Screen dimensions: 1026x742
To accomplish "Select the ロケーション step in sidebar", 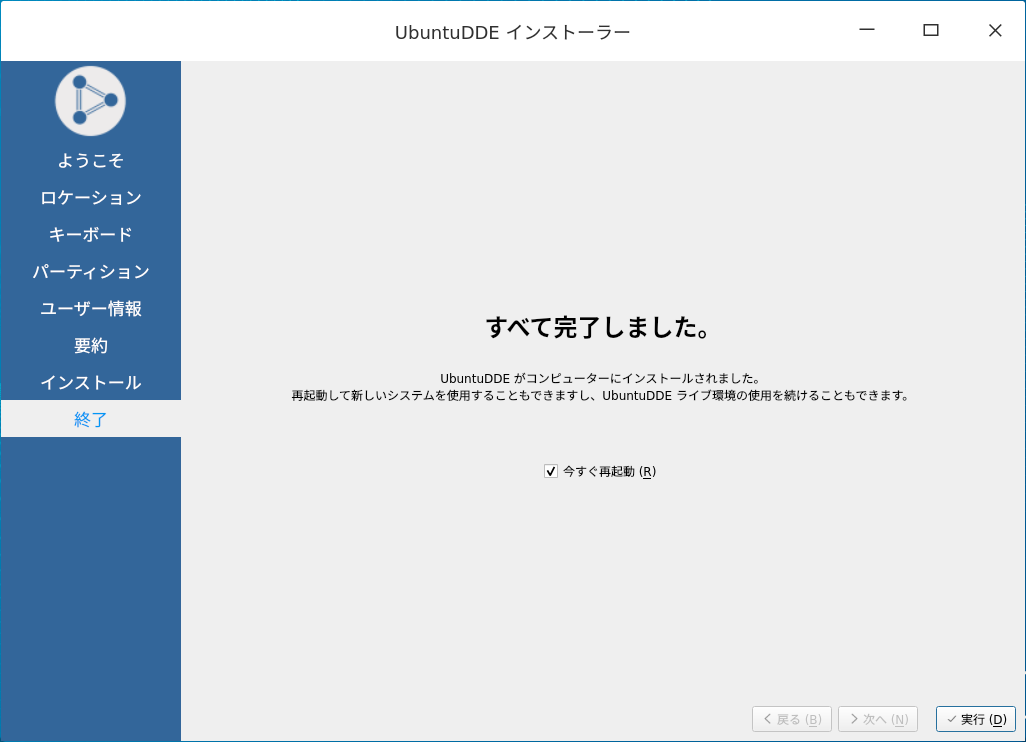I will (90, 198).
